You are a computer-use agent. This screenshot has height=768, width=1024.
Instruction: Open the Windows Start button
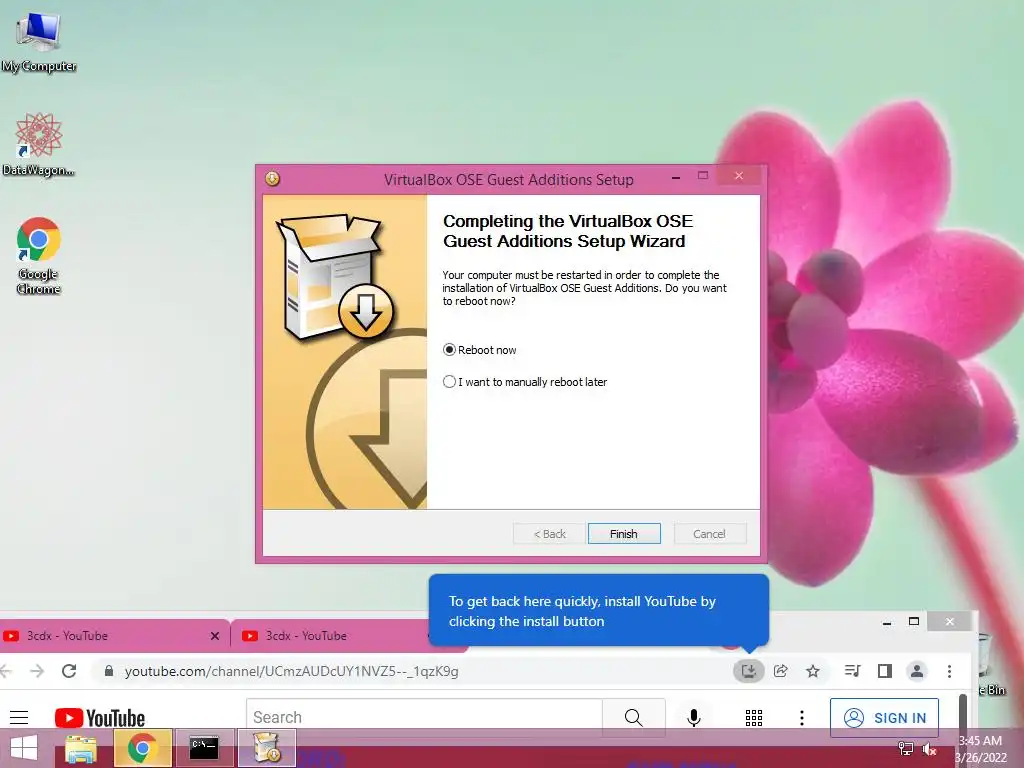24,748
